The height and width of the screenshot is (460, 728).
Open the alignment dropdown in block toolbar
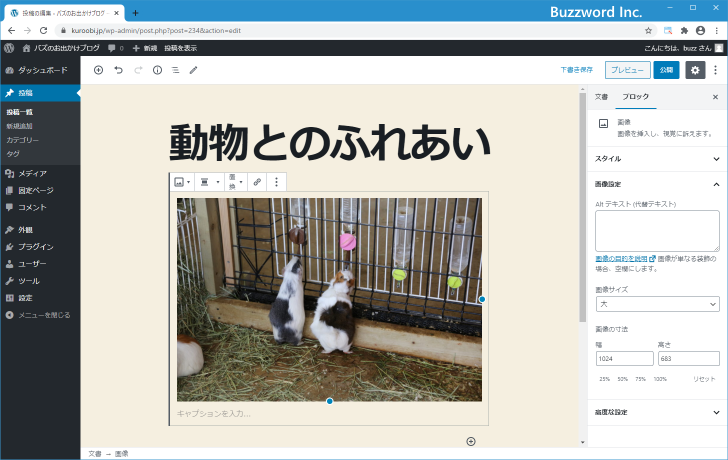[208, 182]
